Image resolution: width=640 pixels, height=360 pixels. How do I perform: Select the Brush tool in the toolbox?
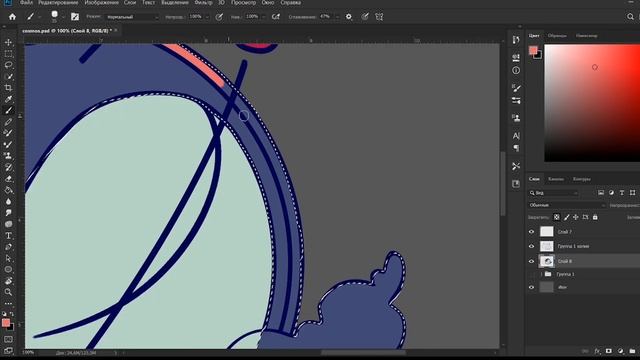(8, 111)
